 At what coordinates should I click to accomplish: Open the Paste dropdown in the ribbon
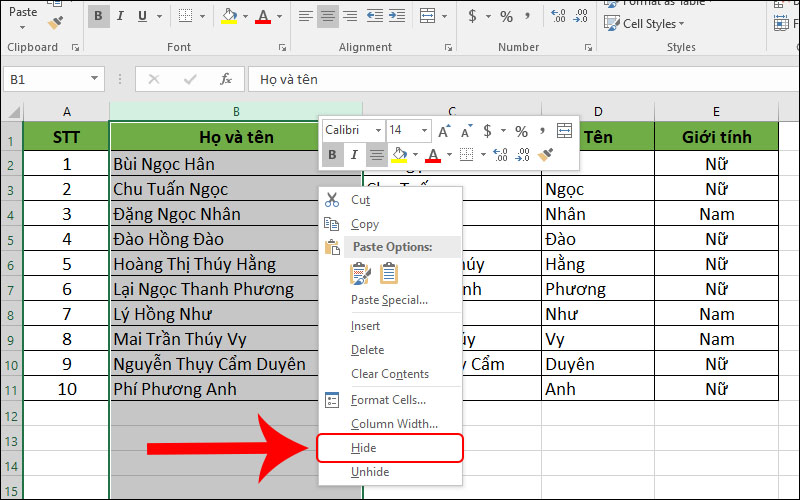click(22, 27)
